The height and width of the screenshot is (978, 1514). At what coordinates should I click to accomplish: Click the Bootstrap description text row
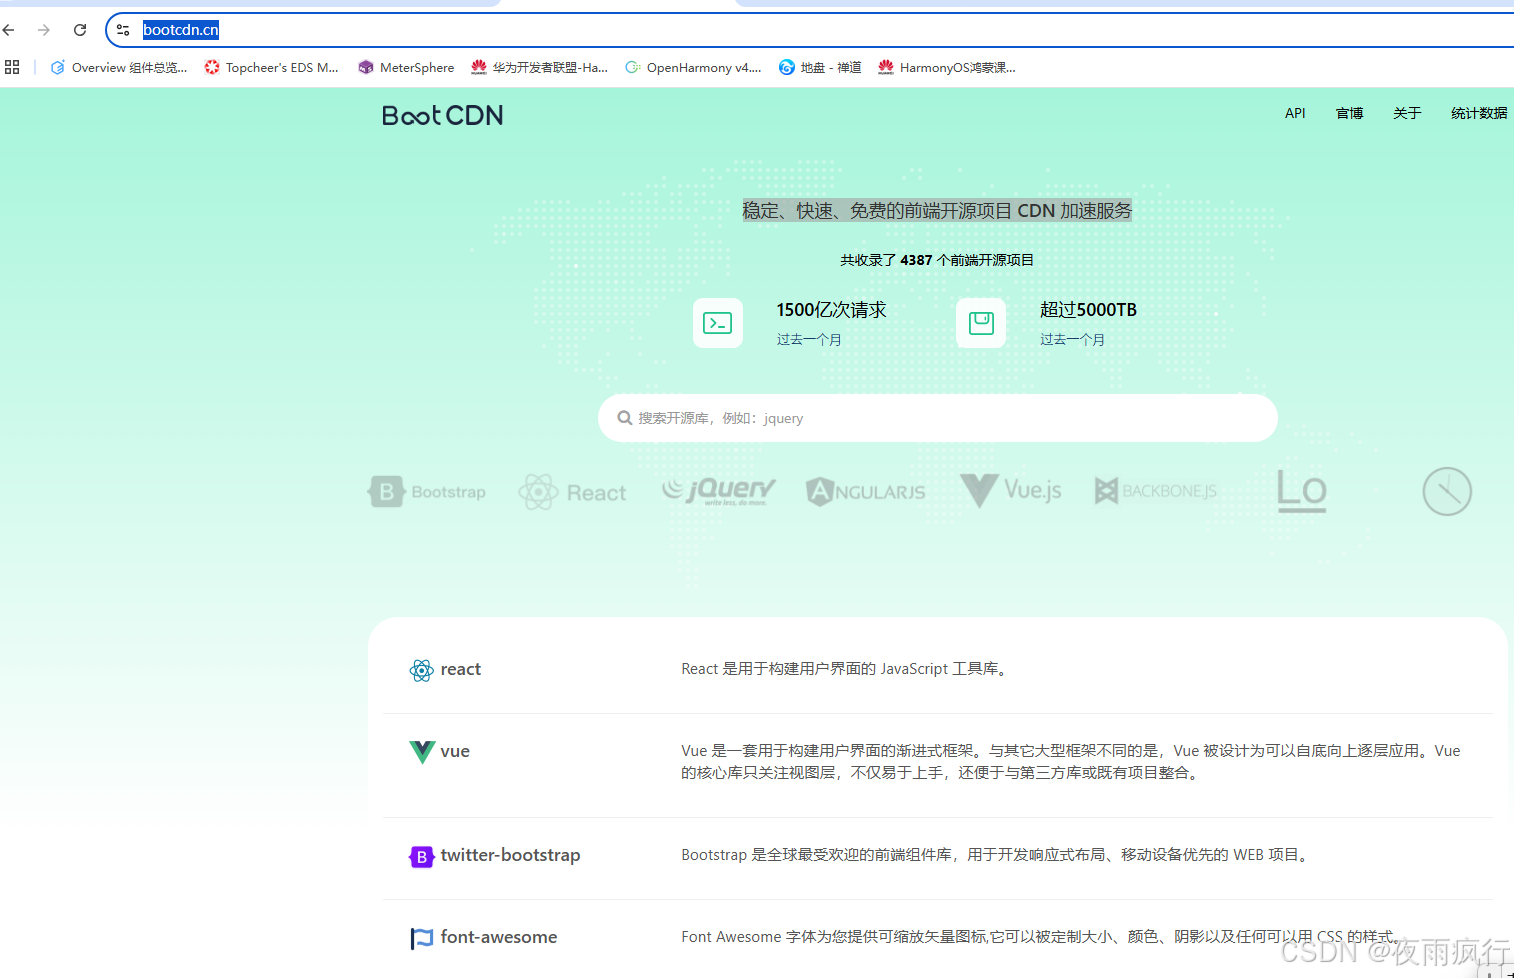tap(997, 855)
